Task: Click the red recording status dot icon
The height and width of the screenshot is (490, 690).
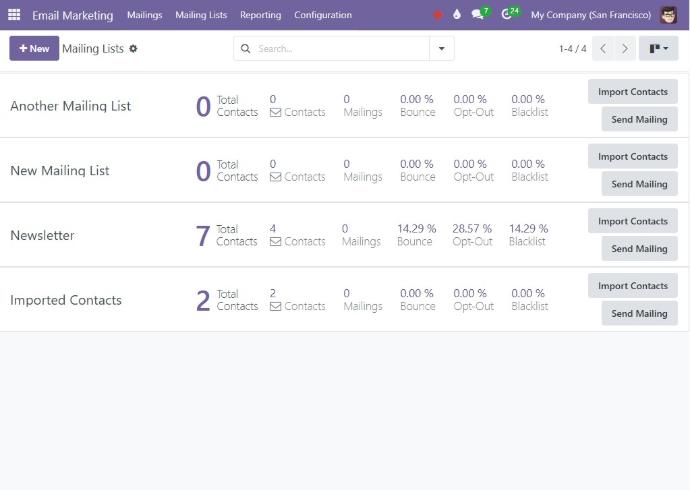Action: (438, 15)
